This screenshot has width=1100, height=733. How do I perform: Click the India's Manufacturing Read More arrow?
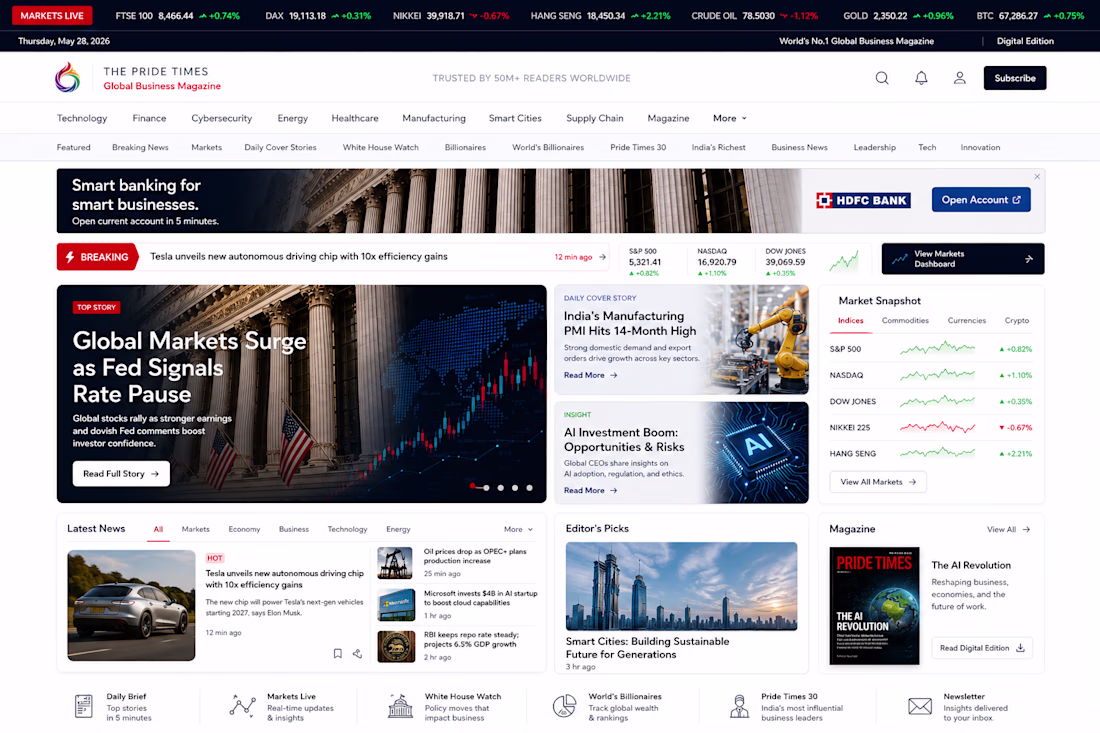coord(614,375)
